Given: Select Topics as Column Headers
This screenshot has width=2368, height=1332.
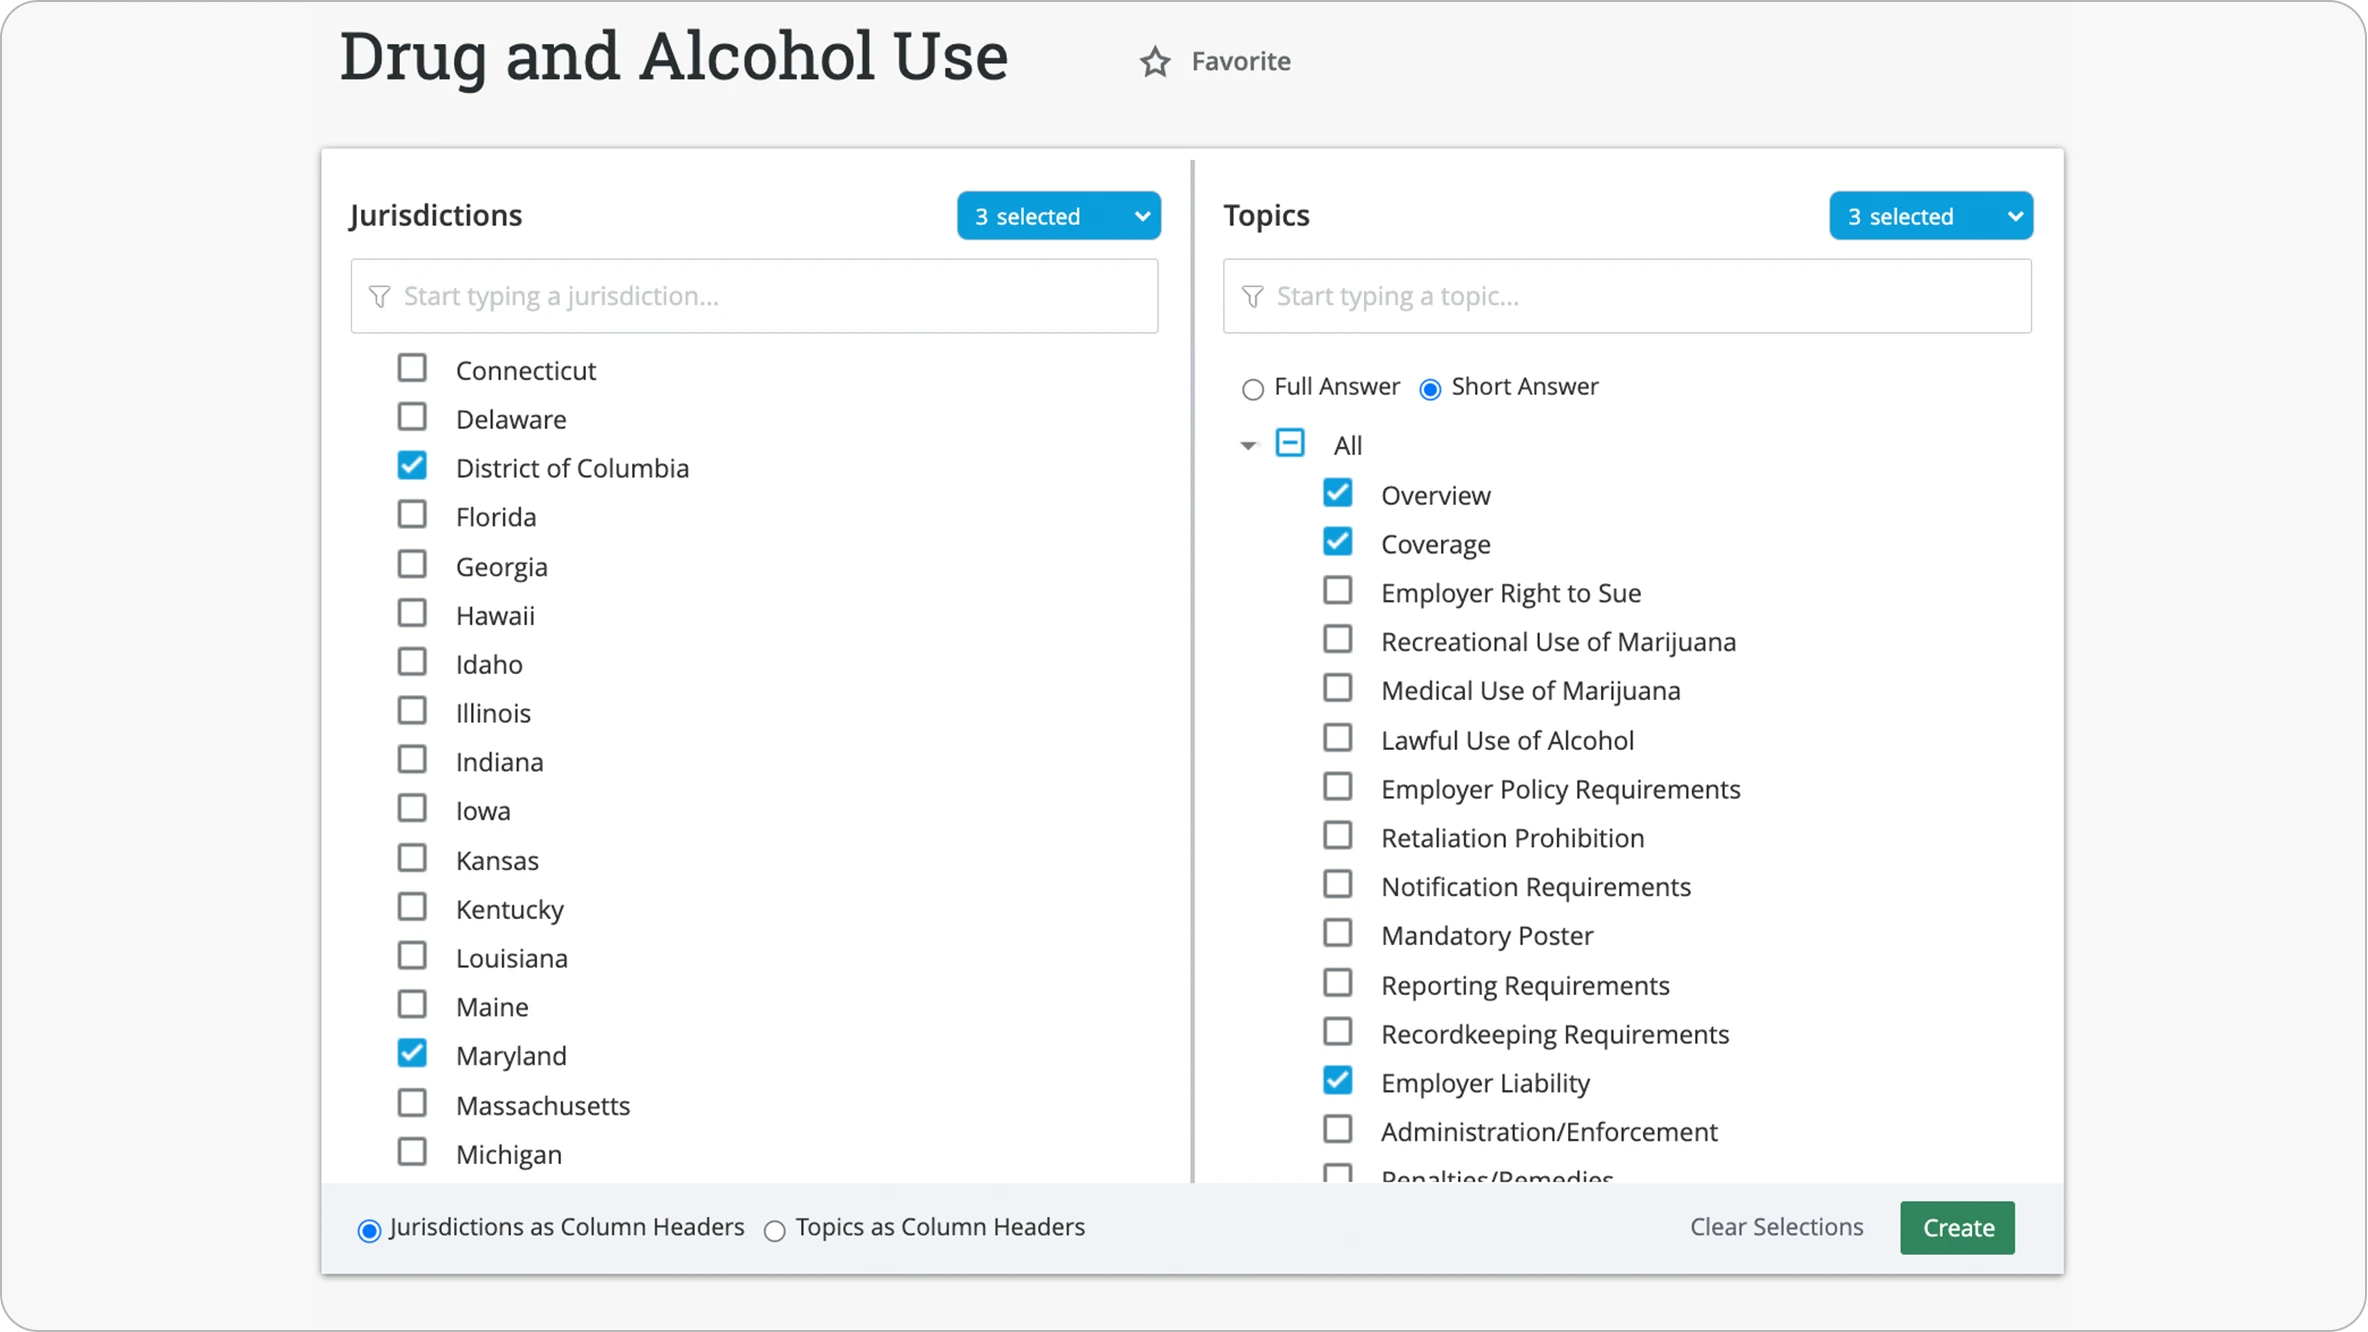Looking at the screenshot, I should (x=775, y=1231).
